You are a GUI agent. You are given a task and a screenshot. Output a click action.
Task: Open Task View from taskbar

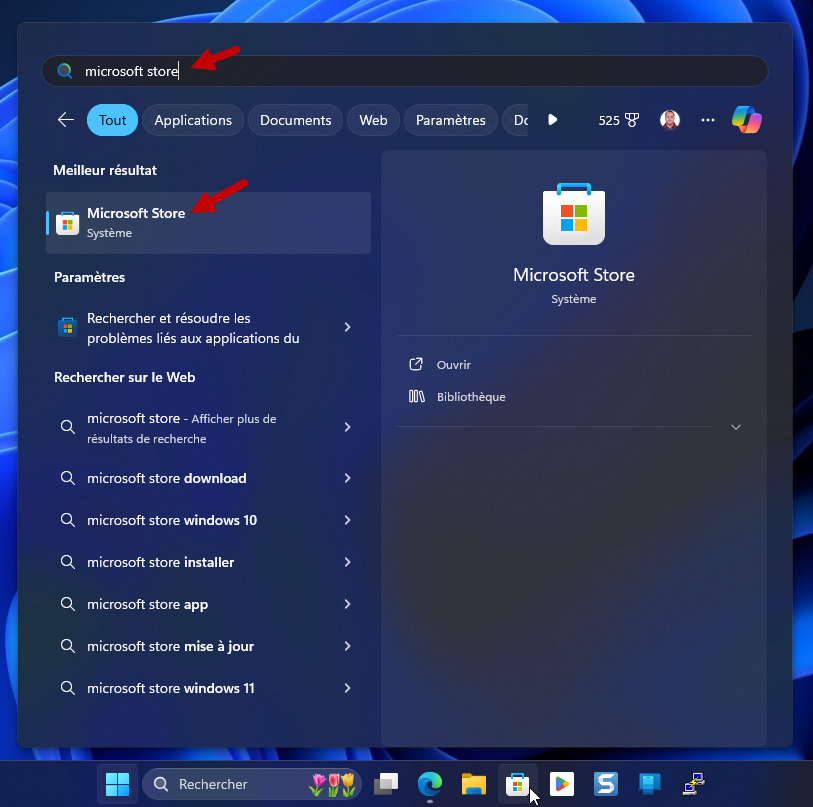[386, 784]
